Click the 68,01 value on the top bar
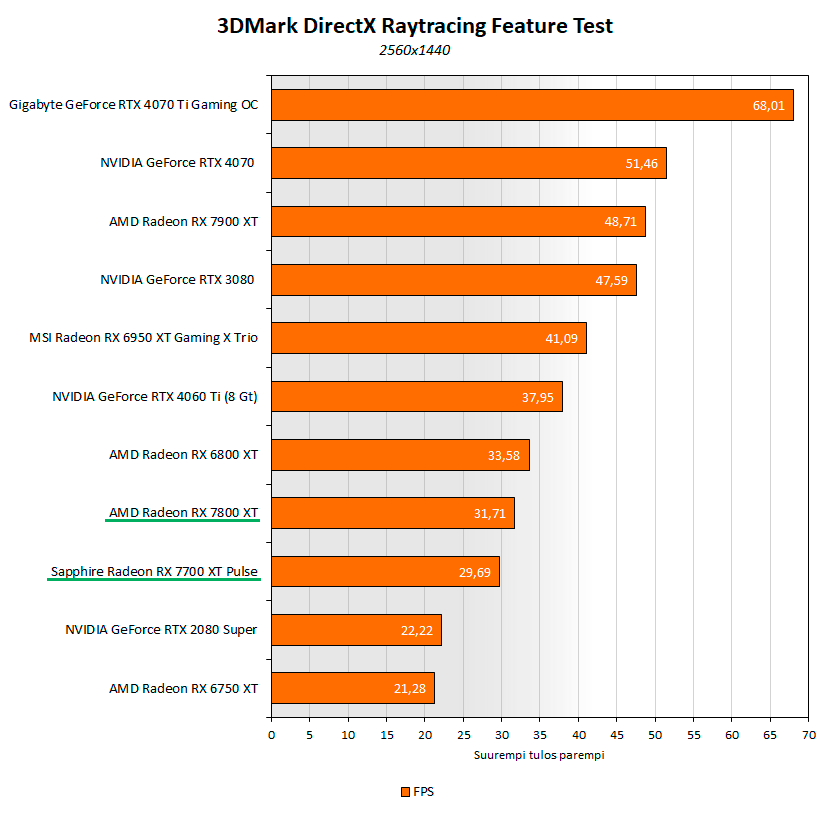 tap(769, 106)
